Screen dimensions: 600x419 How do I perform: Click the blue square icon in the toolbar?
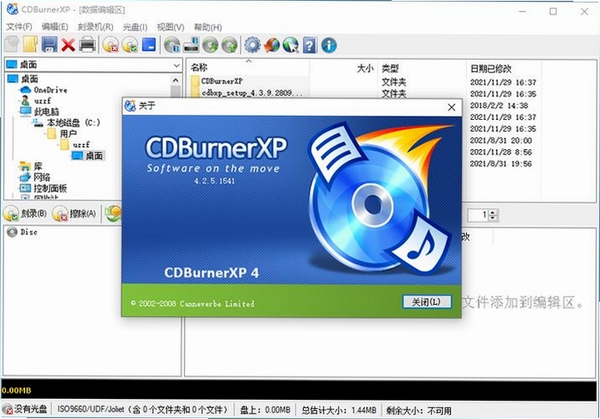click(149, 44)
